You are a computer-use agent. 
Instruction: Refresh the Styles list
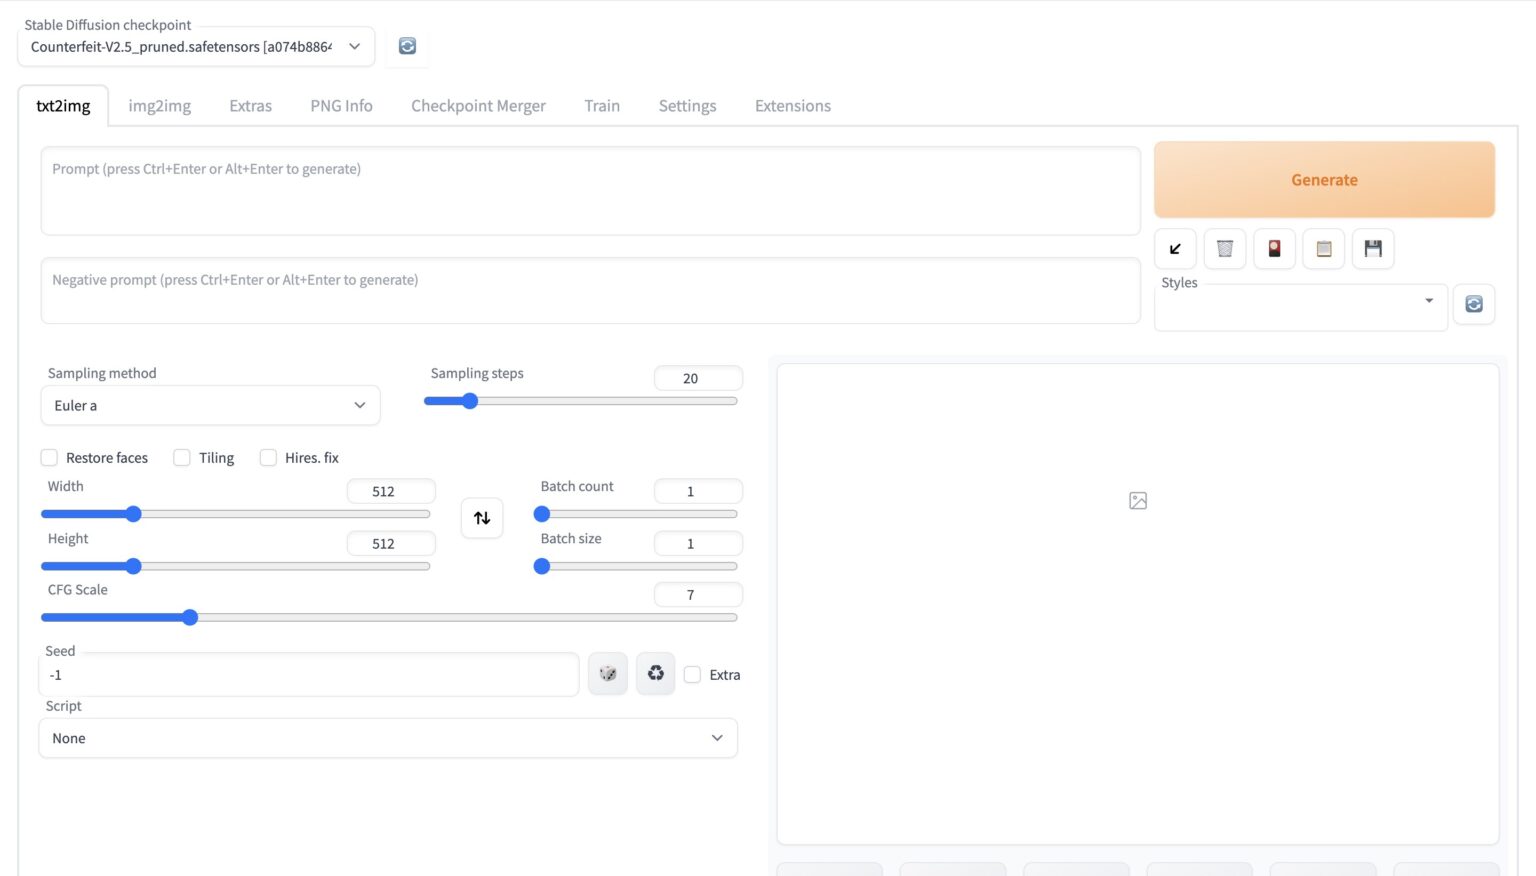(1473, 304)
